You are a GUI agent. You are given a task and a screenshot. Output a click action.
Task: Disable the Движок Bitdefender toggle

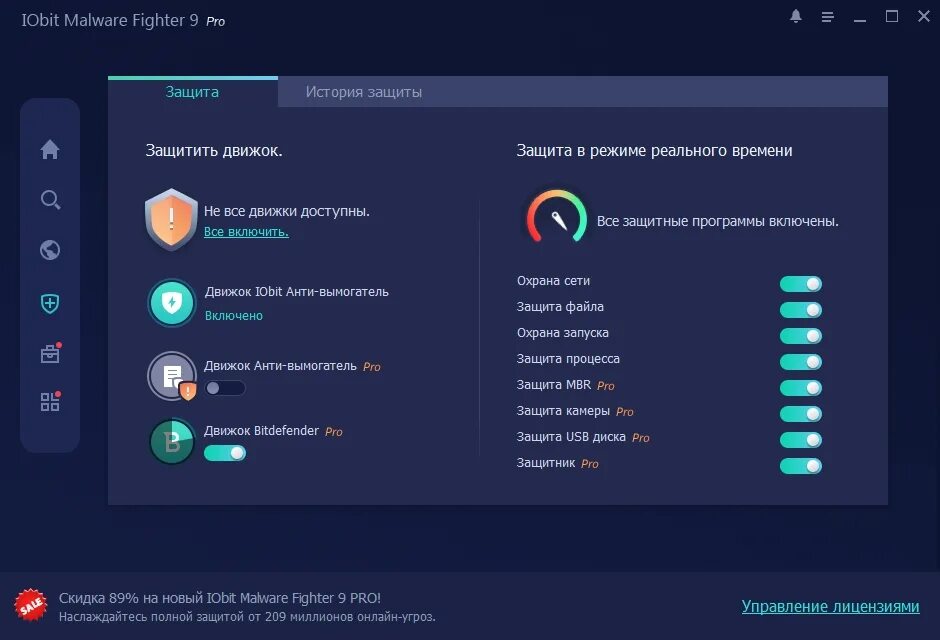pos(225,453)
